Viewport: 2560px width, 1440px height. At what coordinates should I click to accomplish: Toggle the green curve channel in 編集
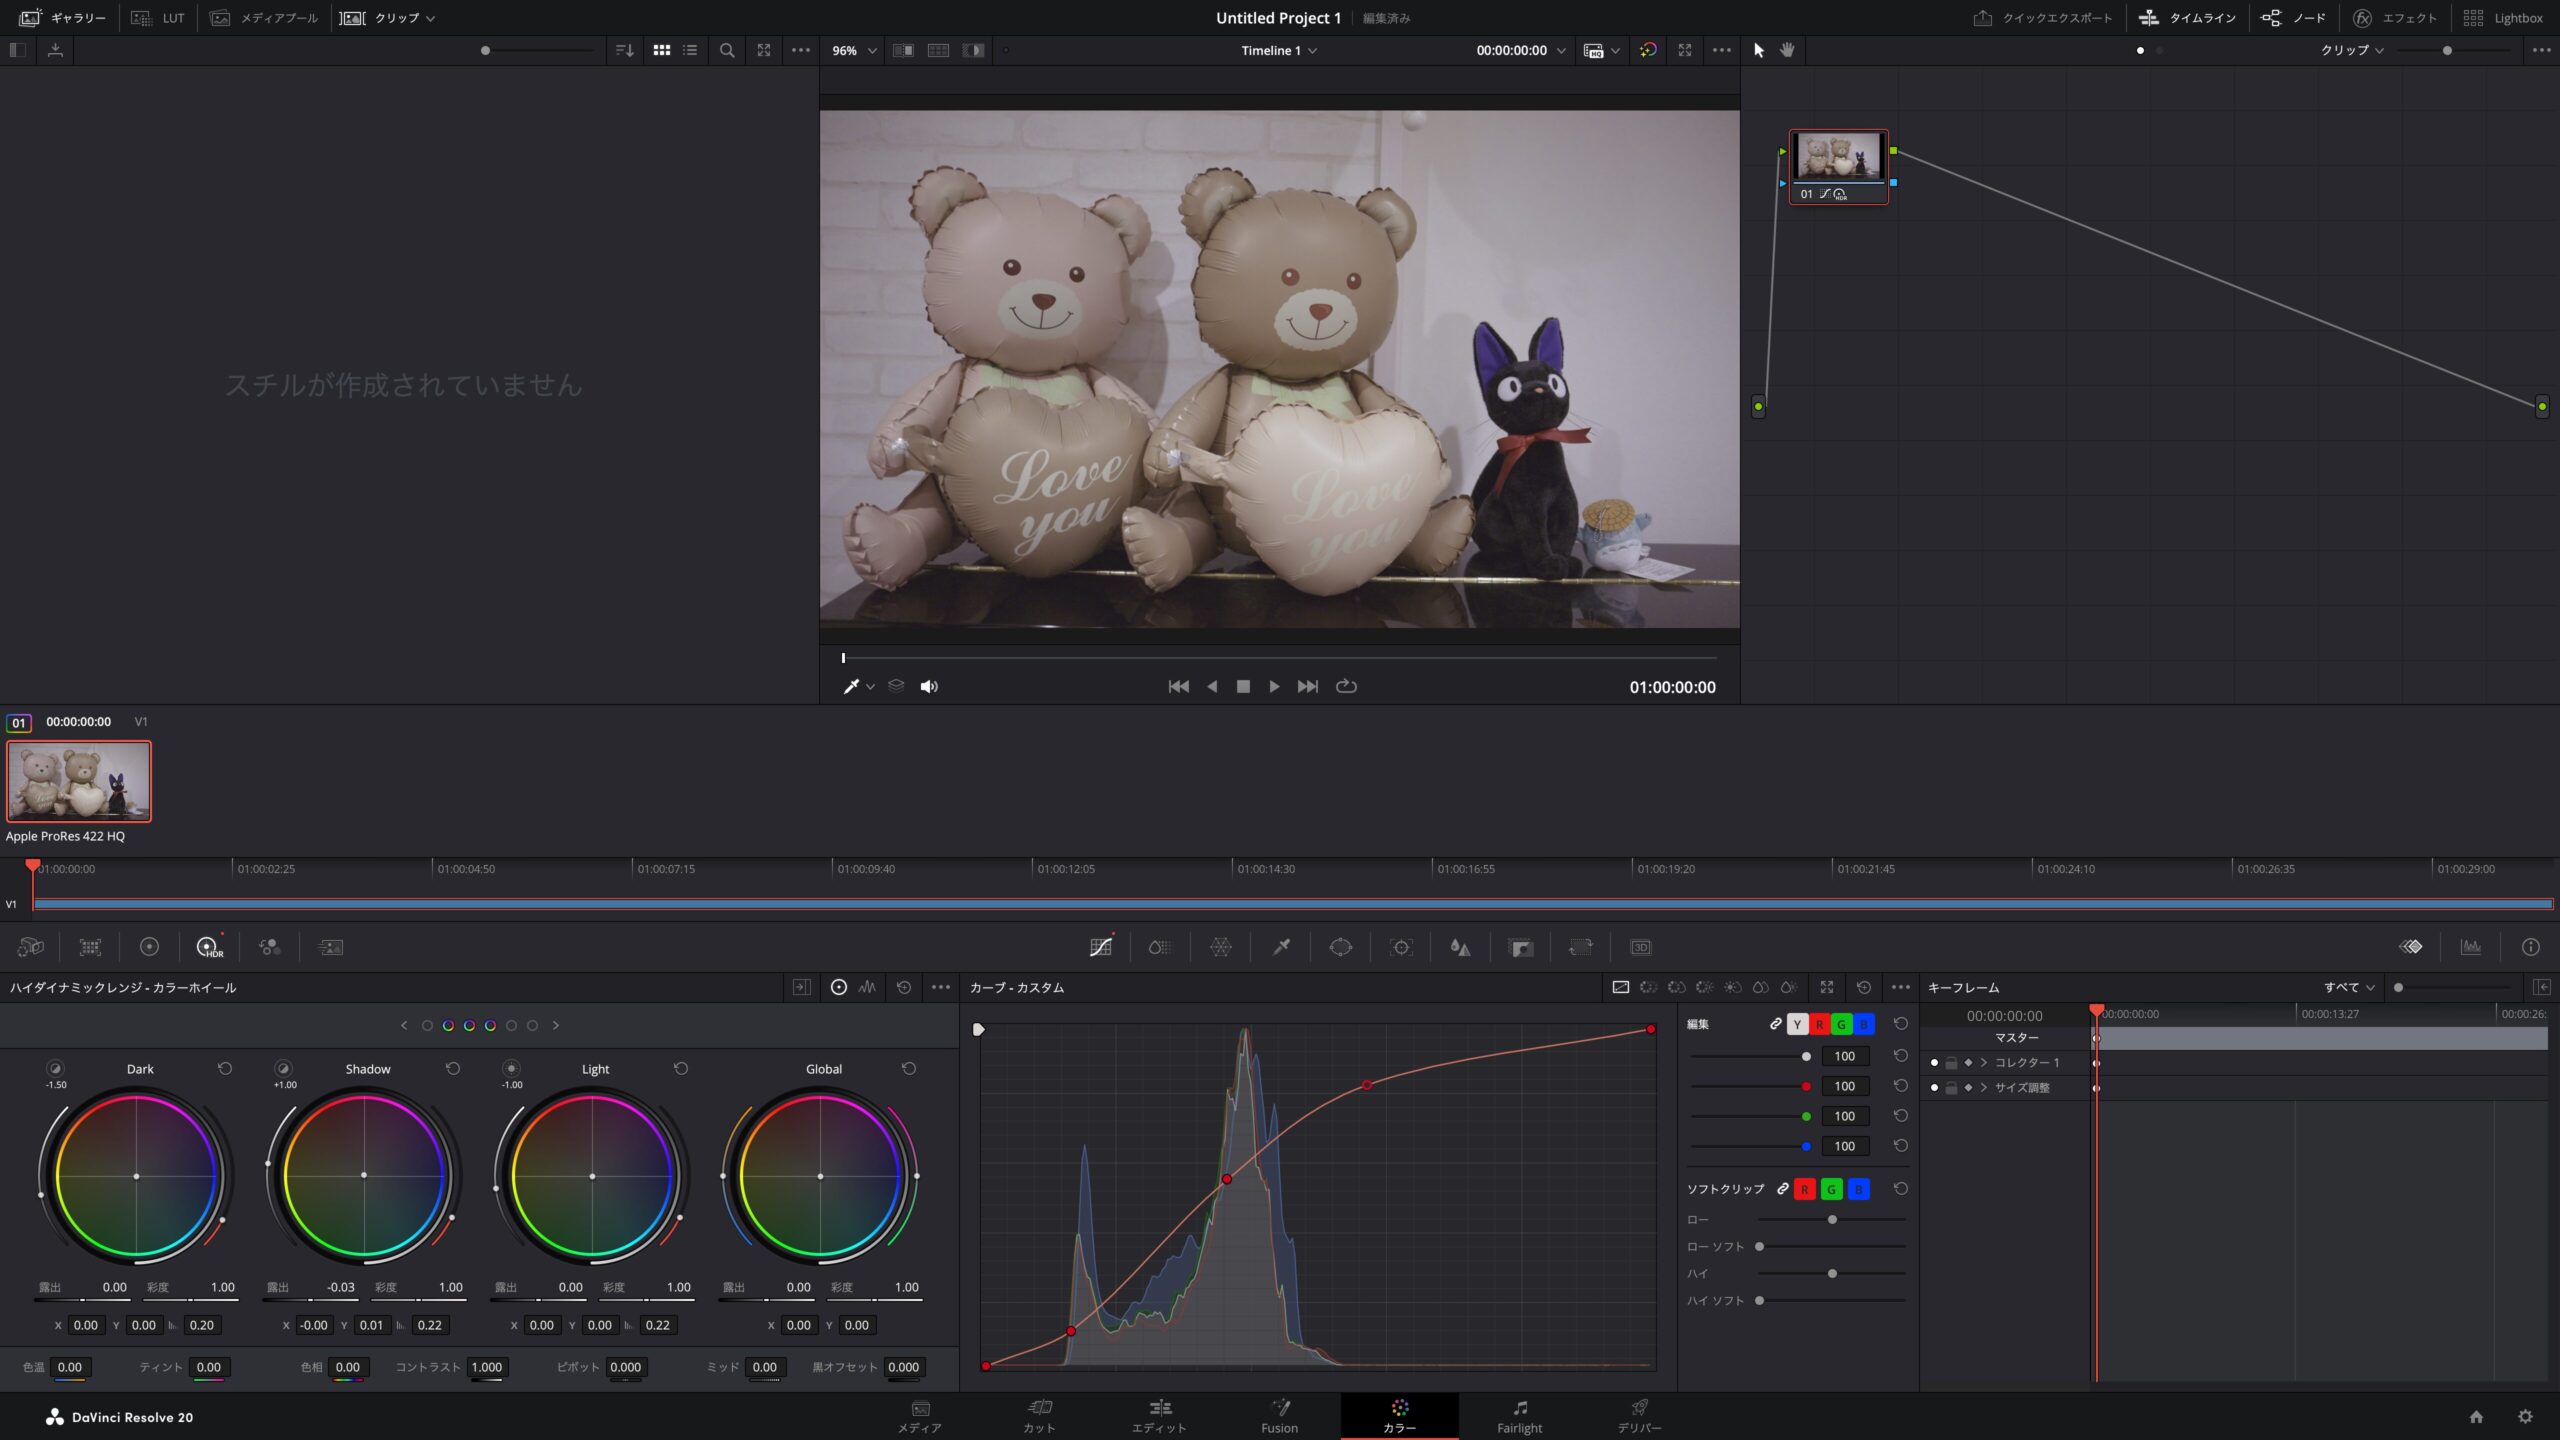[x=1841, y=1024]
